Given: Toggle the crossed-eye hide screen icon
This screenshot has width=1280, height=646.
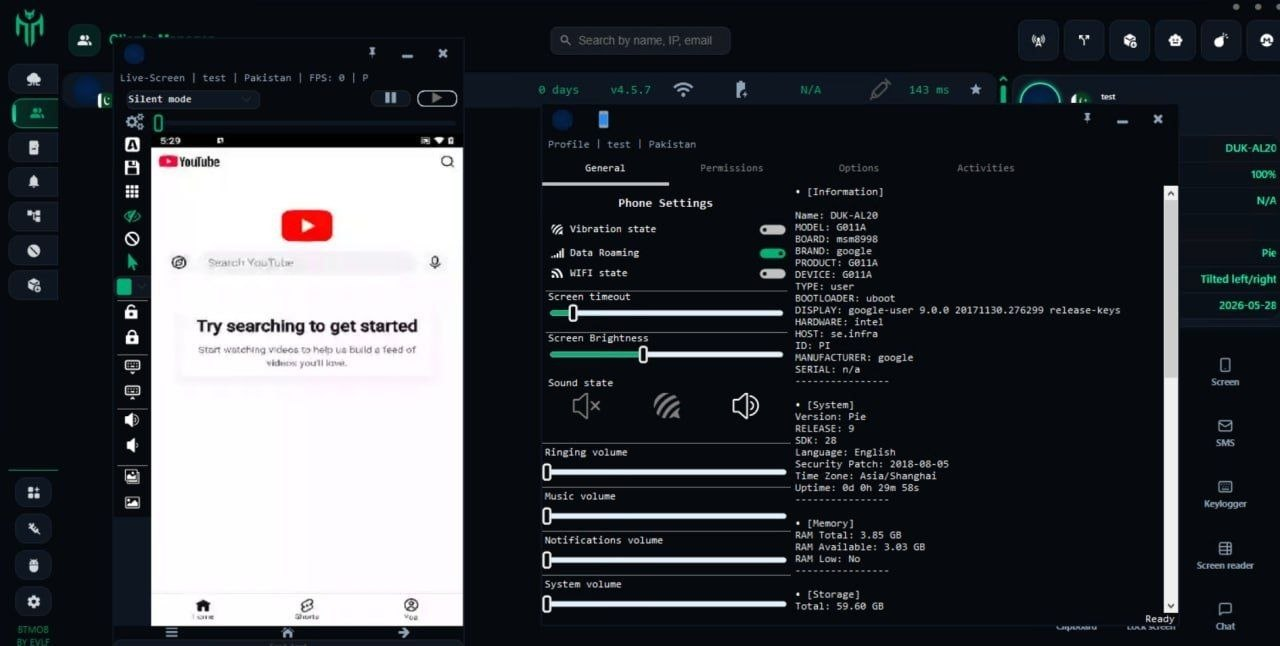Looking at the screenshot, I should click(x=132, y=216).
